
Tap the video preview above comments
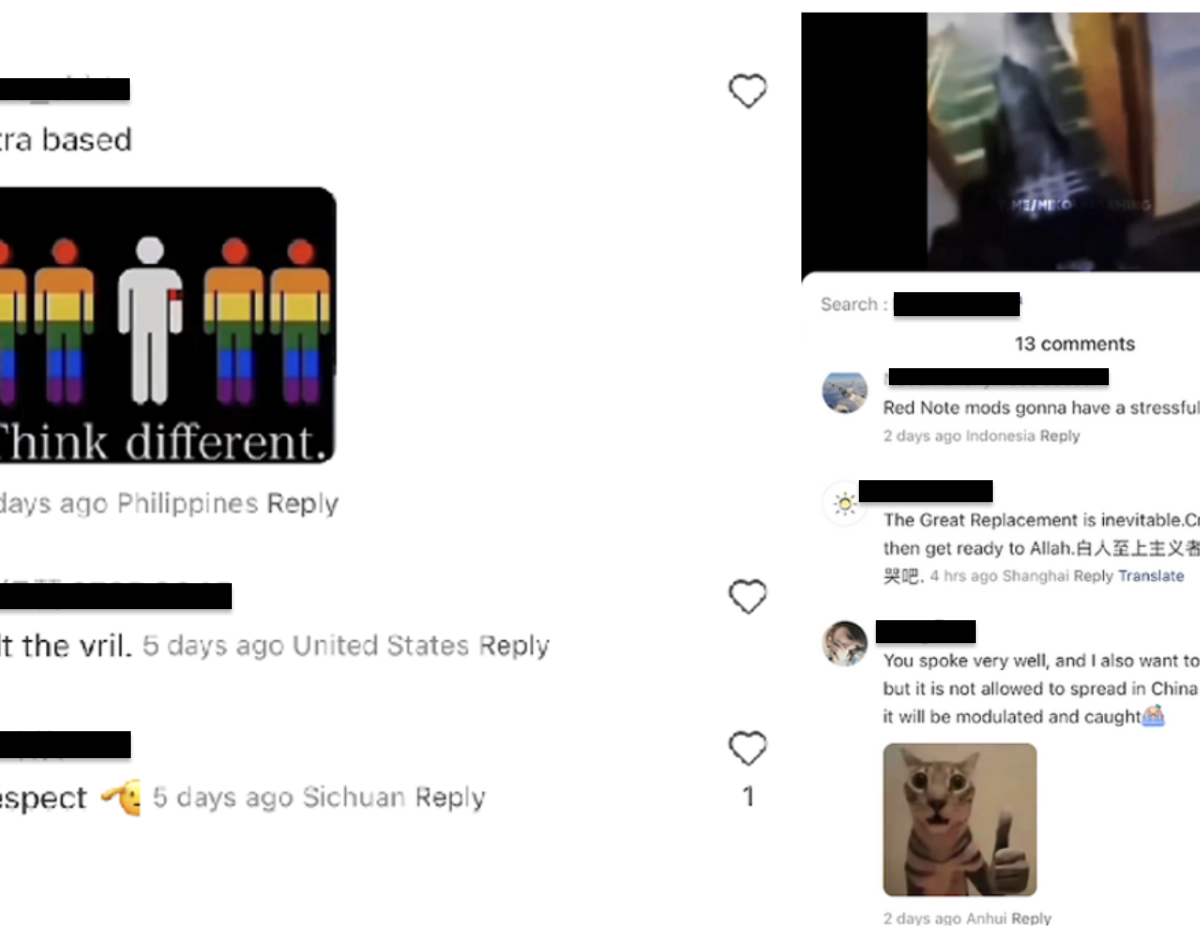click(x=1000, y=142)
